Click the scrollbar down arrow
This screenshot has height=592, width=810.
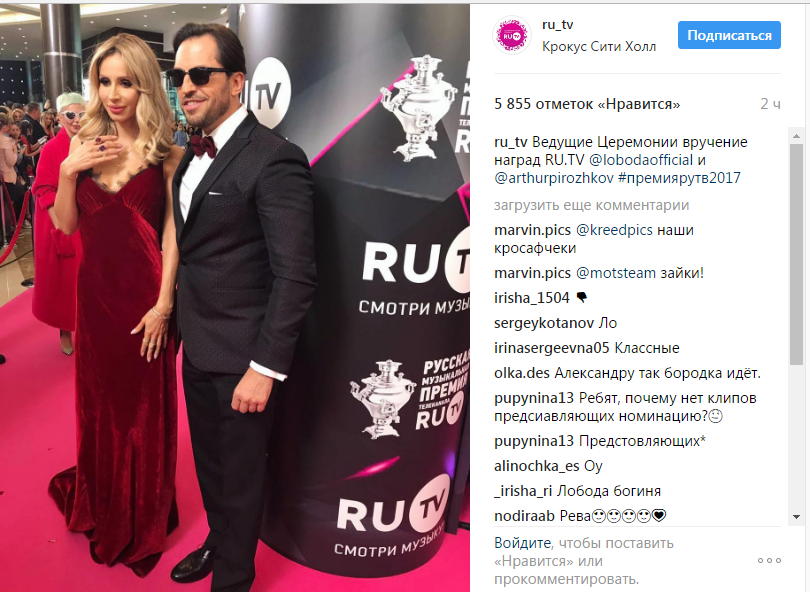(x=796, y=517)
